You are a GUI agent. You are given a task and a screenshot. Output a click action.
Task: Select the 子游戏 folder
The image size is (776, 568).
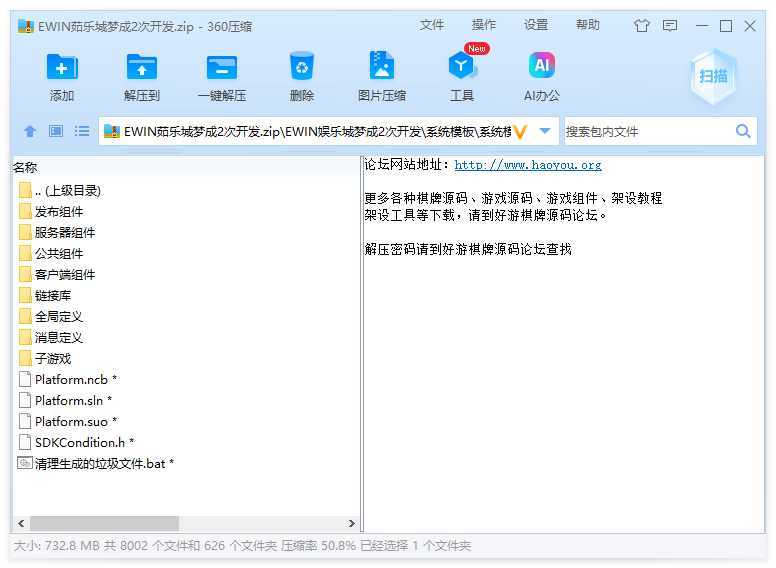pos(45,359)
